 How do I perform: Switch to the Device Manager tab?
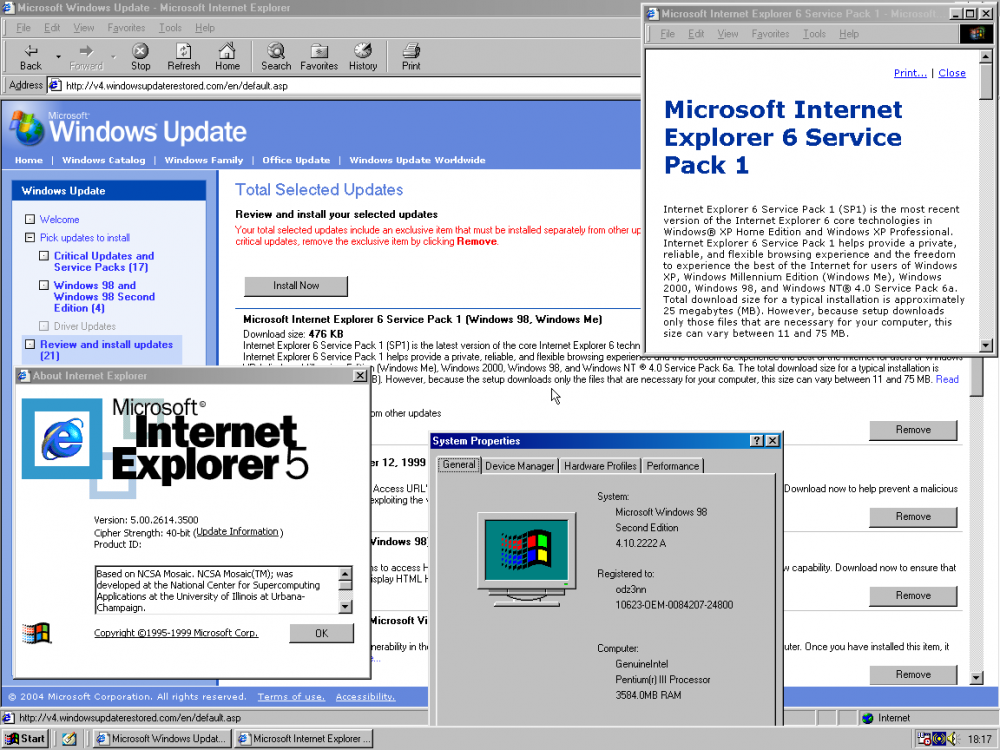519,466
